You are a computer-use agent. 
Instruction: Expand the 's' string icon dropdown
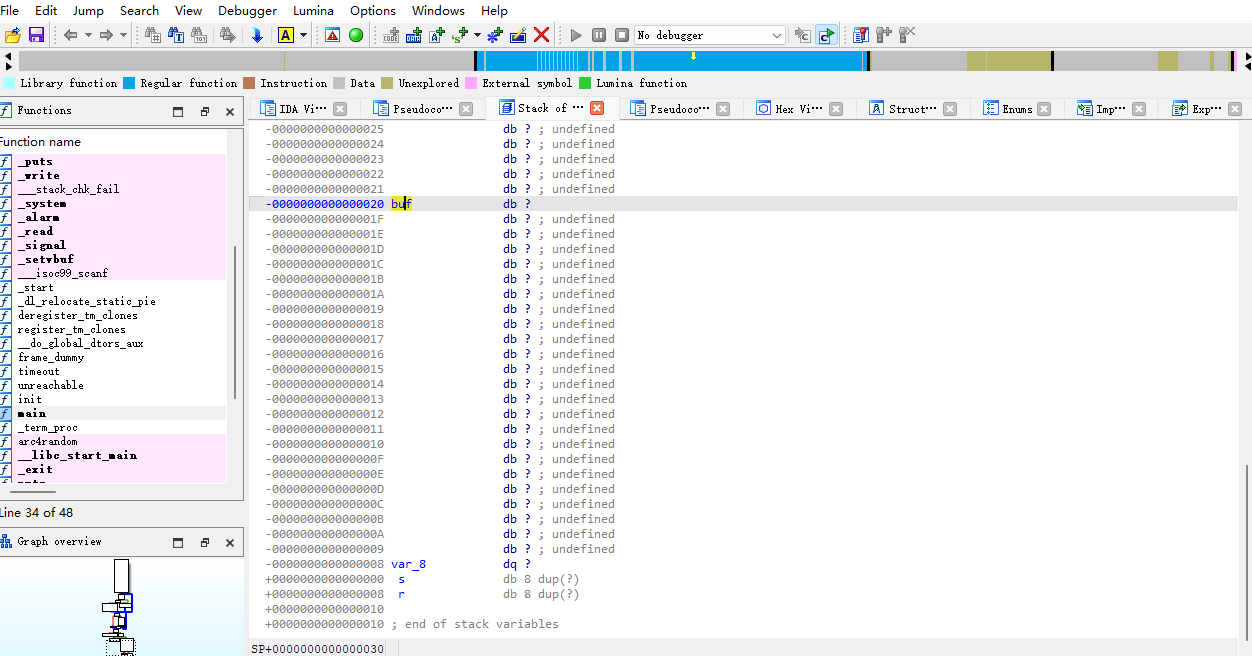(x=476, y=35)
